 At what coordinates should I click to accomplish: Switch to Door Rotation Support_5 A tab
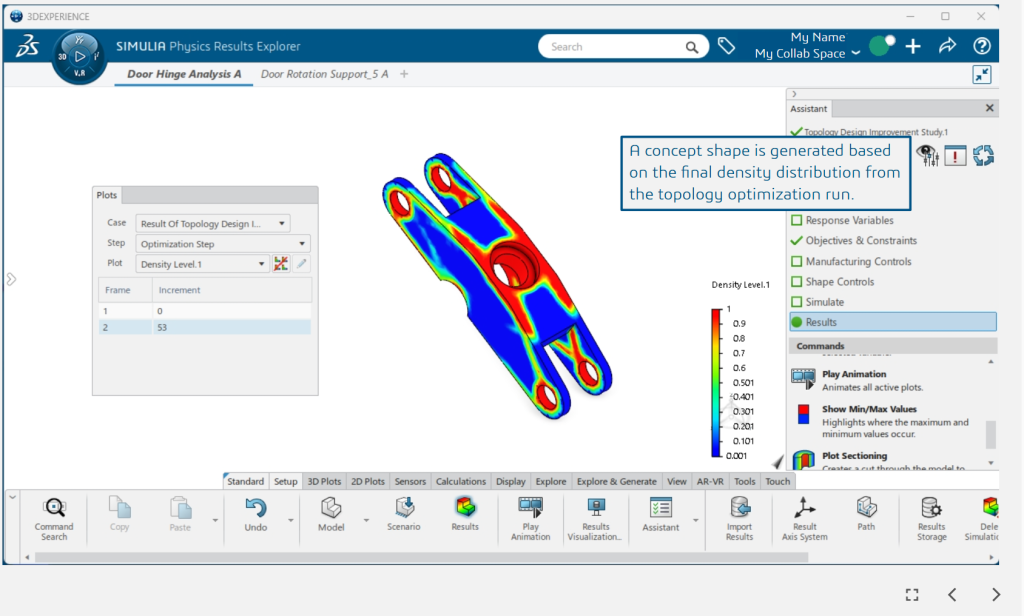[325, 74]
